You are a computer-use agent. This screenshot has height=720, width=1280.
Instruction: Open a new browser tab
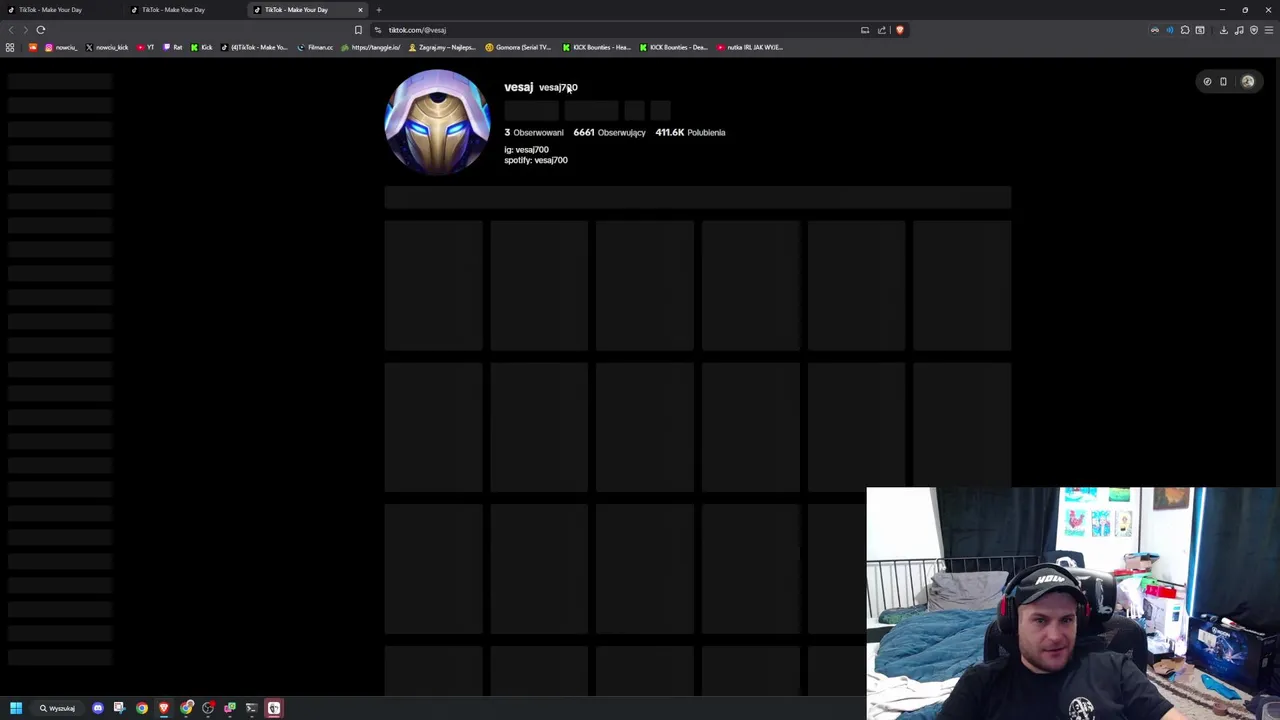tap(379, 10)
